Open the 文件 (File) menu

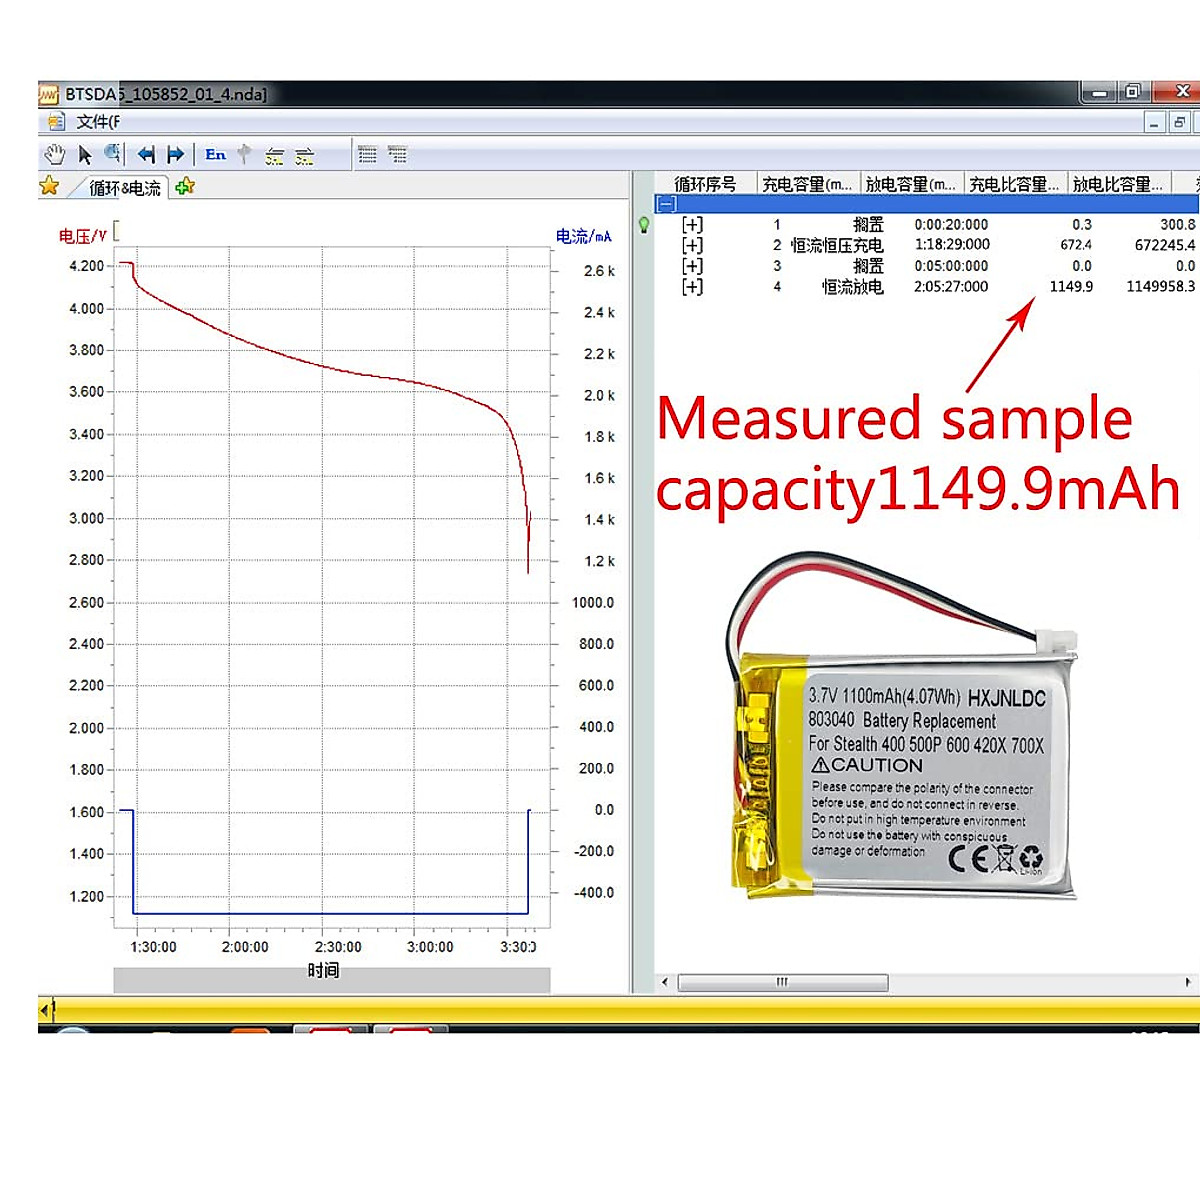point(97,122)
